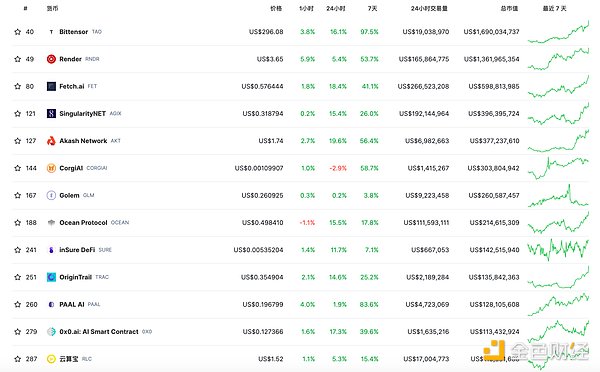
Task: Click the OriginTrail logo icon
Action: coord(51,277)
